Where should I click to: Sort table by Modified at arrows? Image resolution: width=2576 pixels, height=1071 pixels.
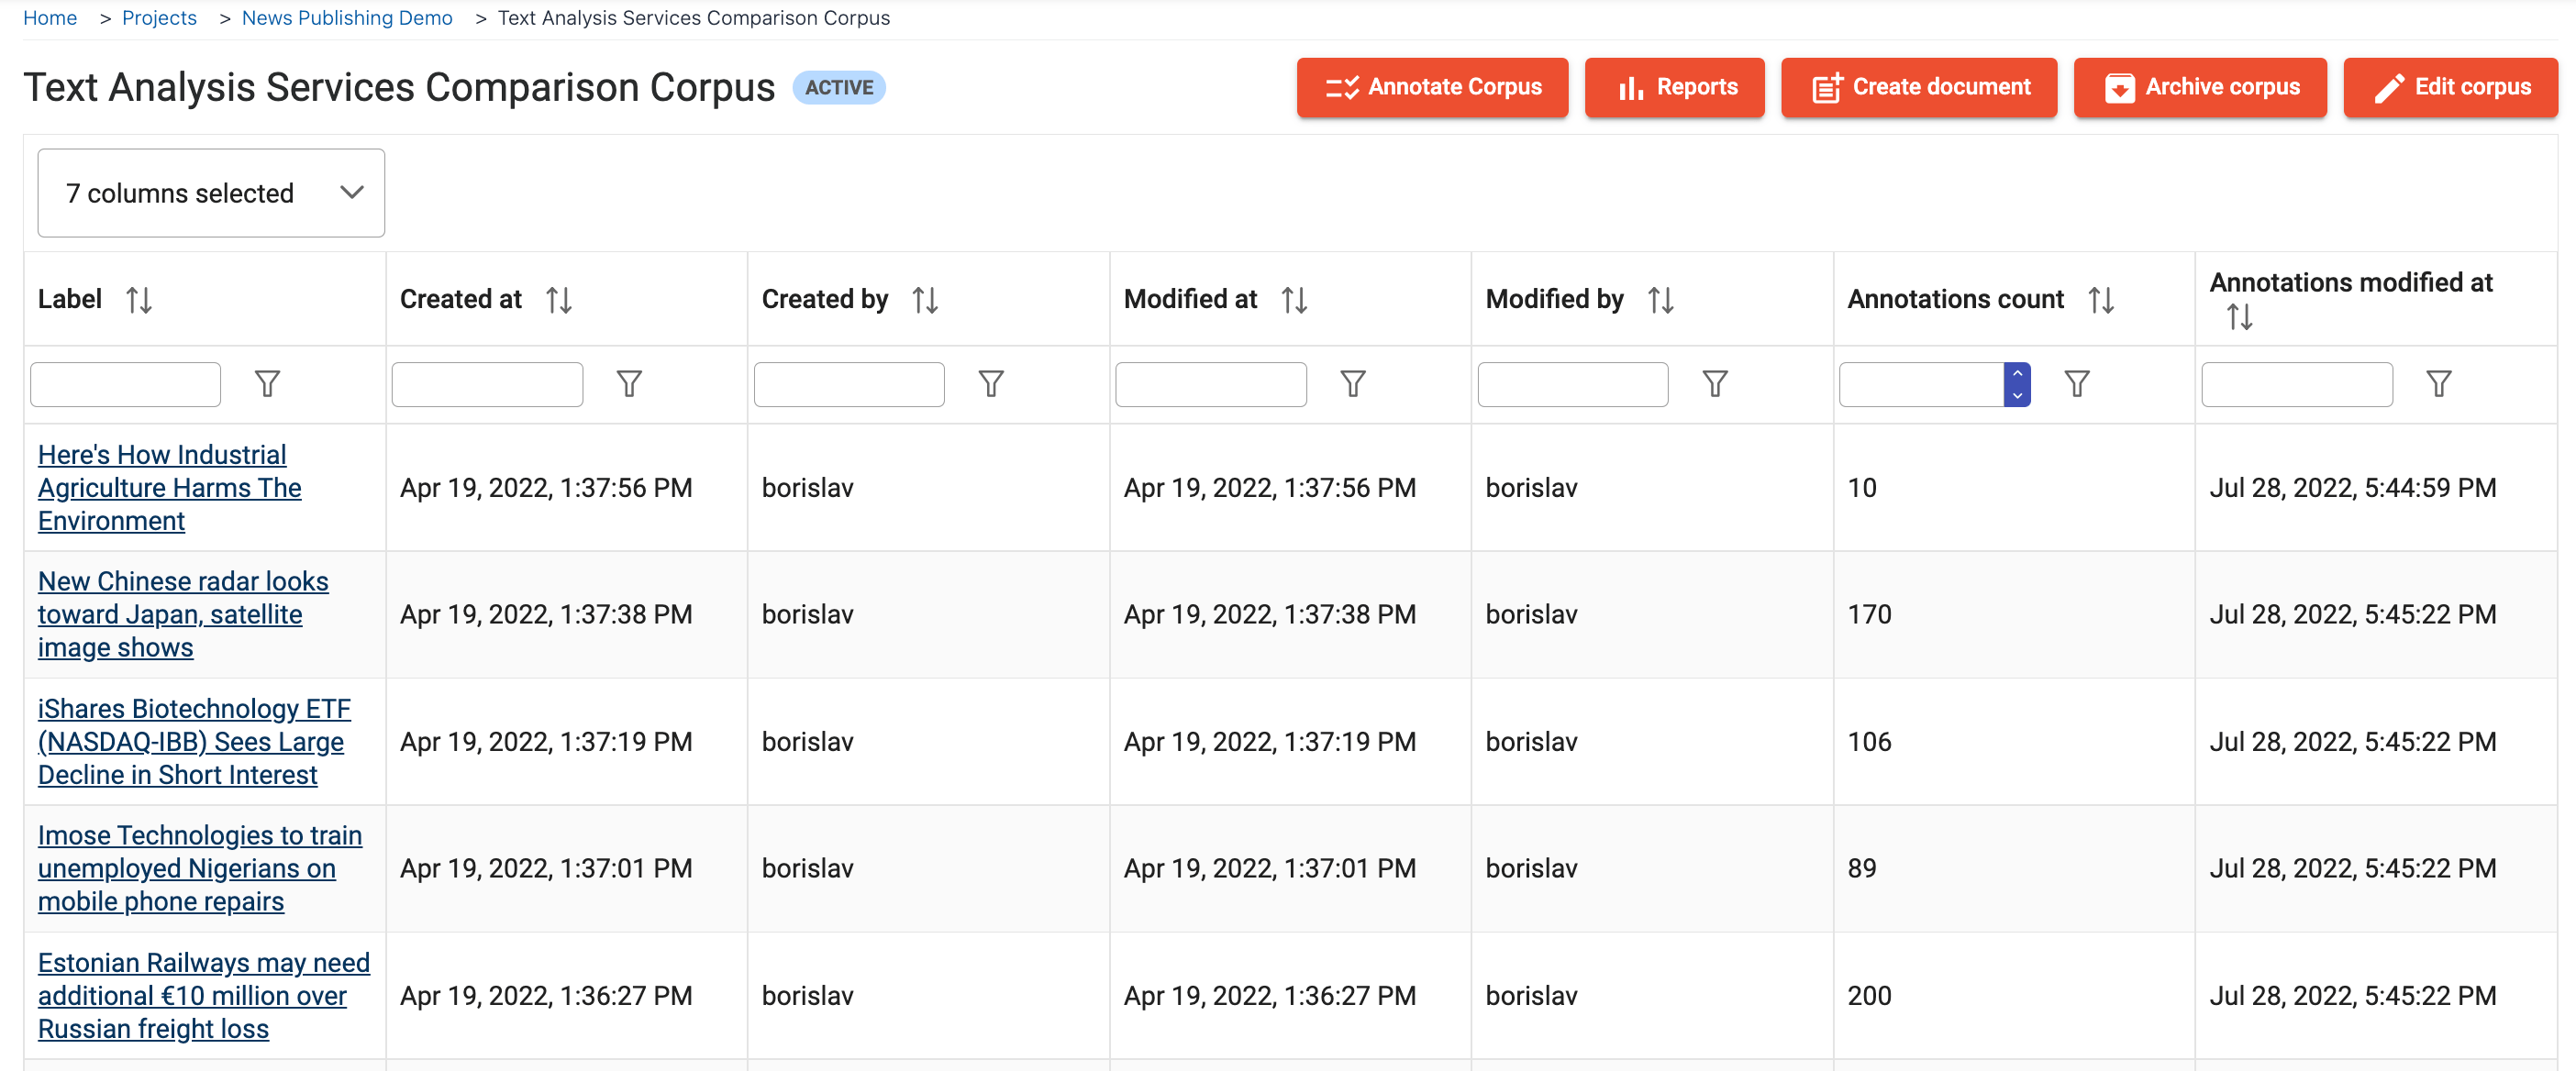[1294, 300]
